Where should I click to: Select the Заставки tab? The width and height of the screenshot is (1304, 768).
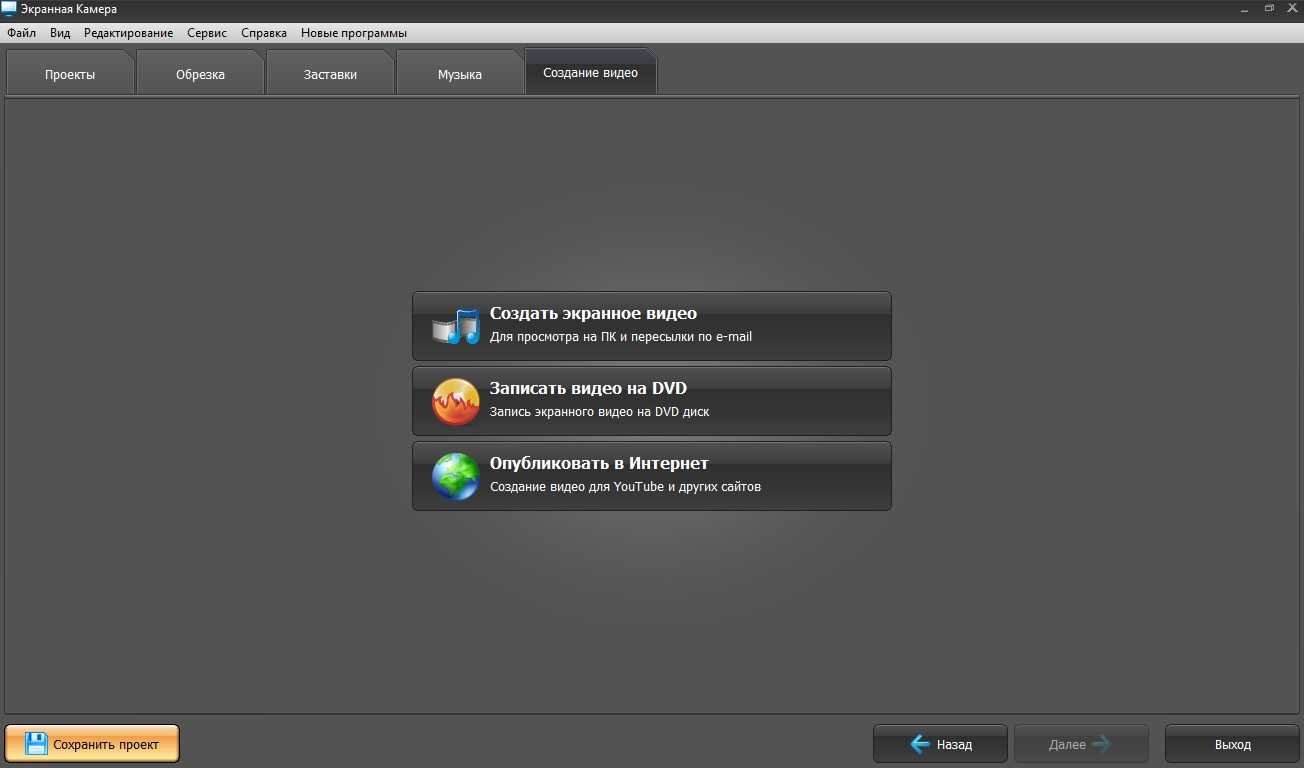(x=330, y=75)
